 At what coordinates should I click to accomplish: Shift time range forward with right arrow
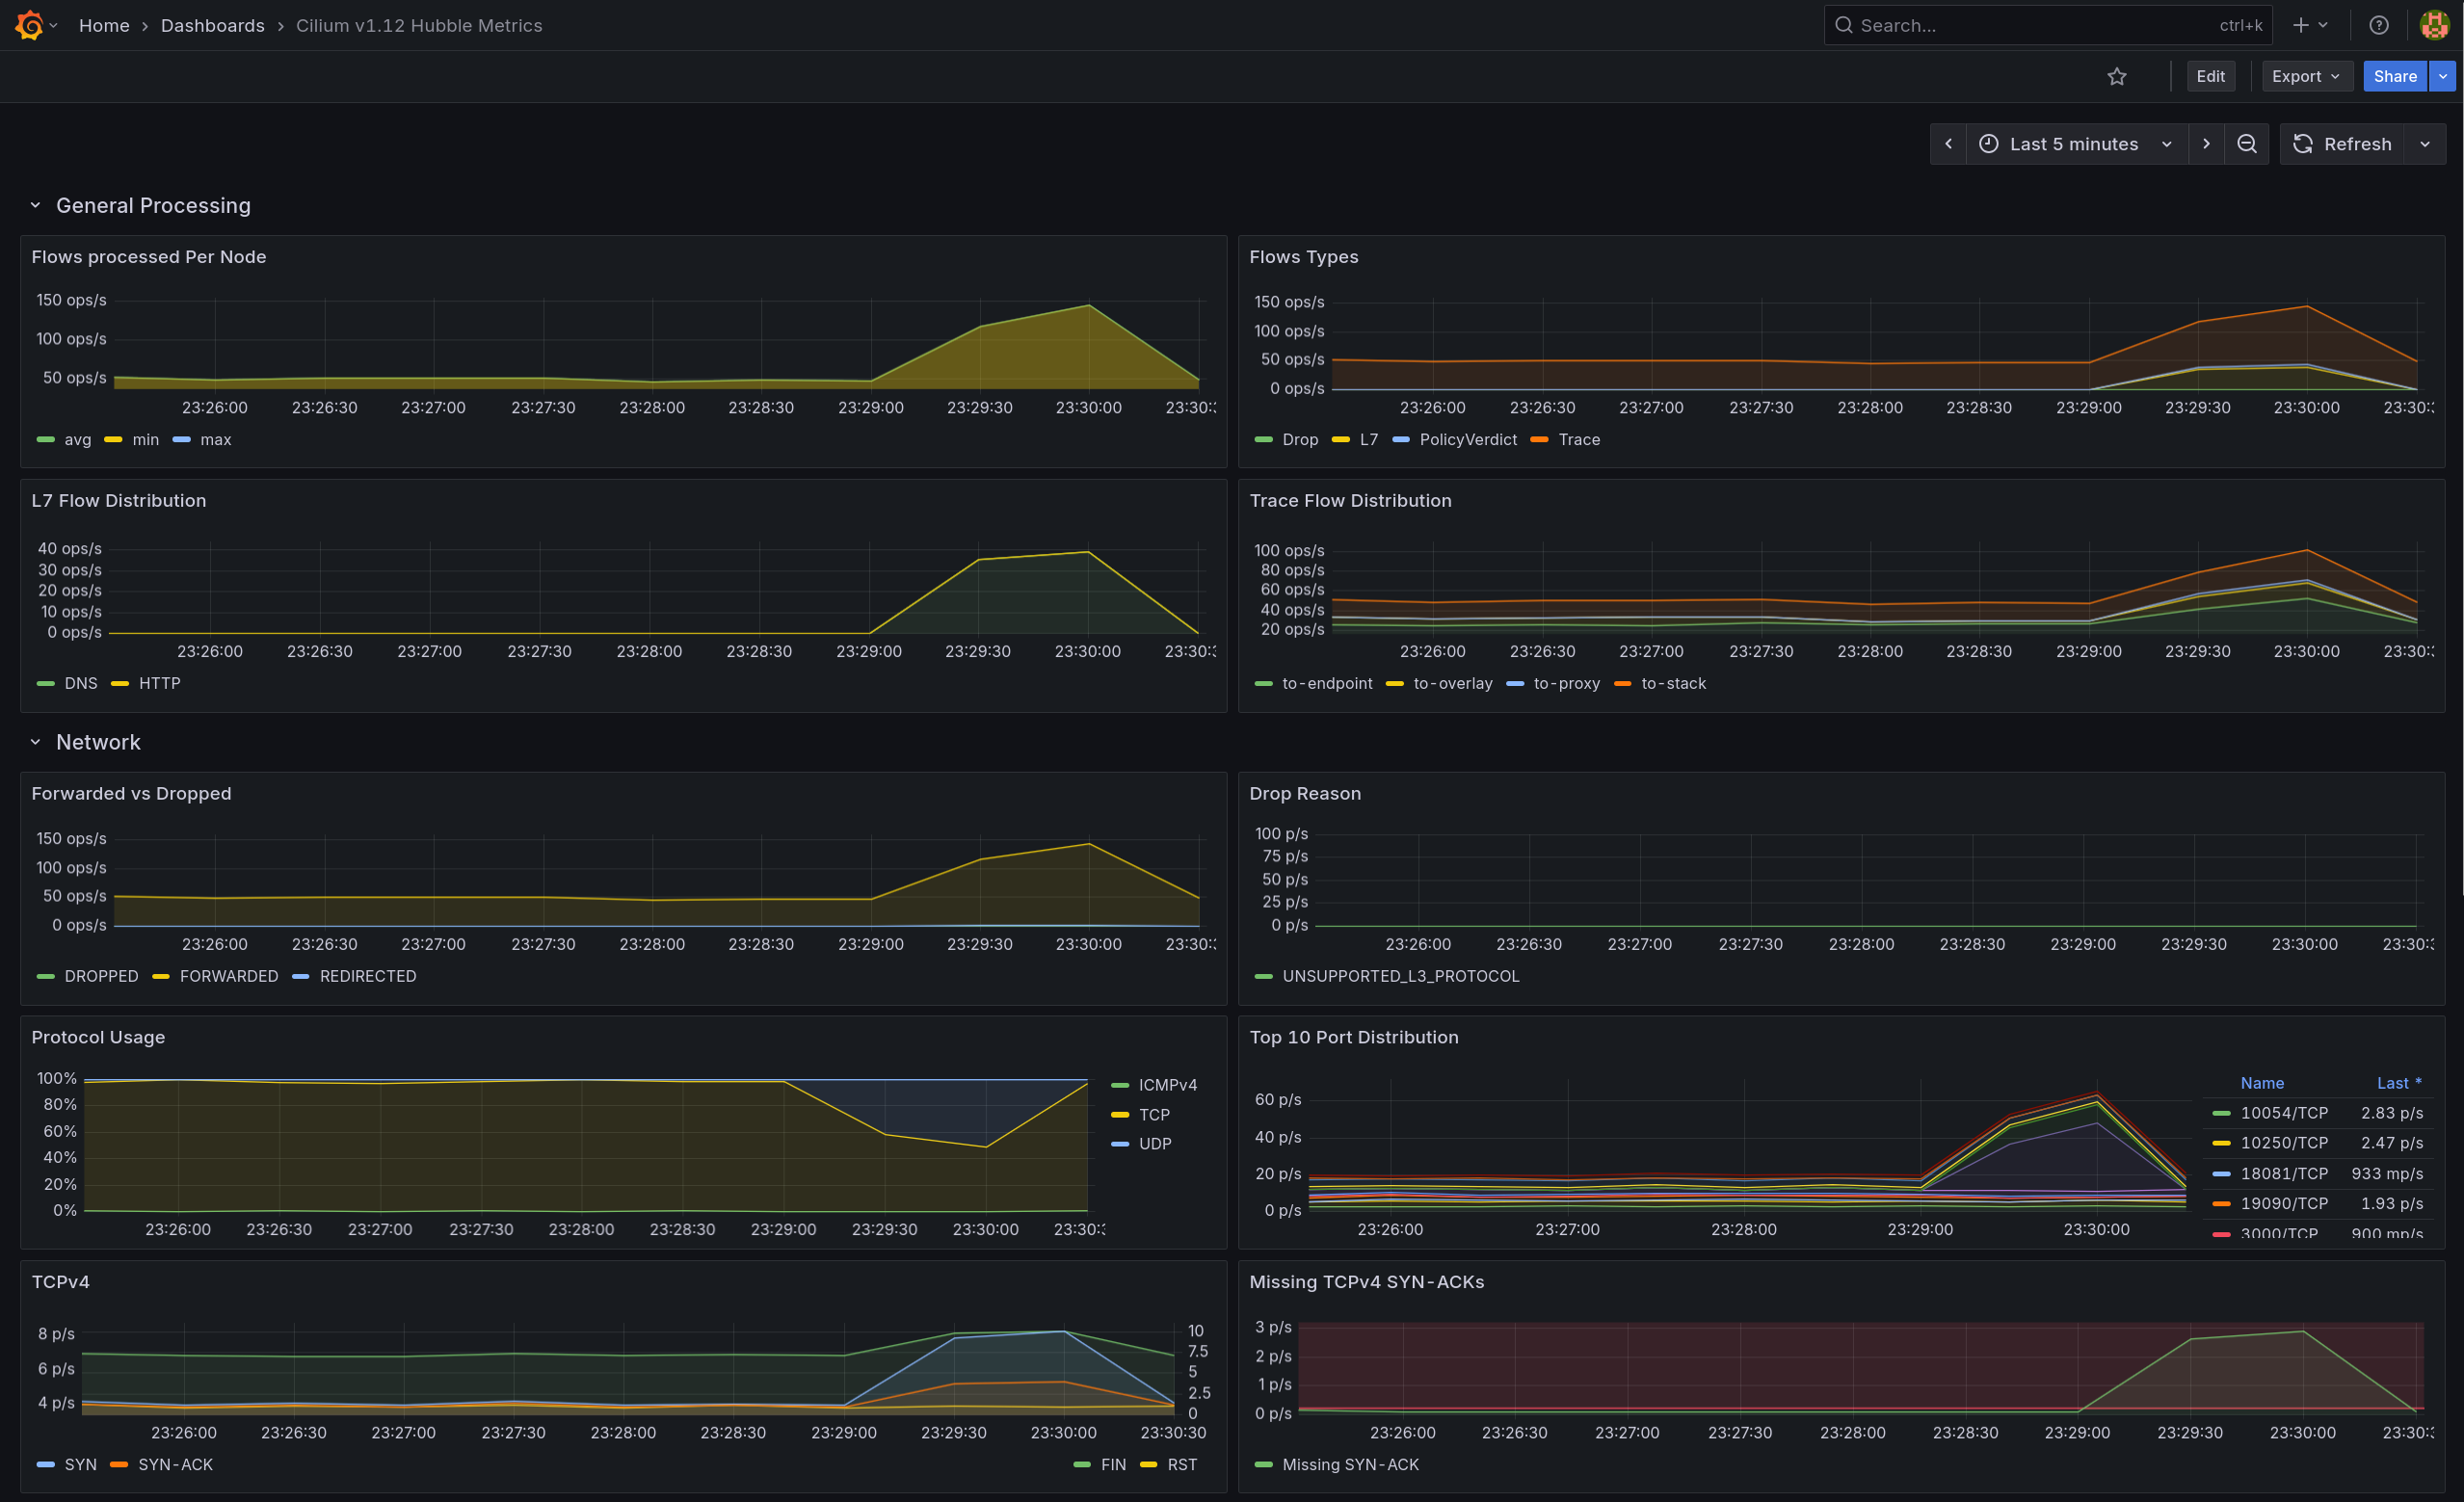(x=2206, y=144)
